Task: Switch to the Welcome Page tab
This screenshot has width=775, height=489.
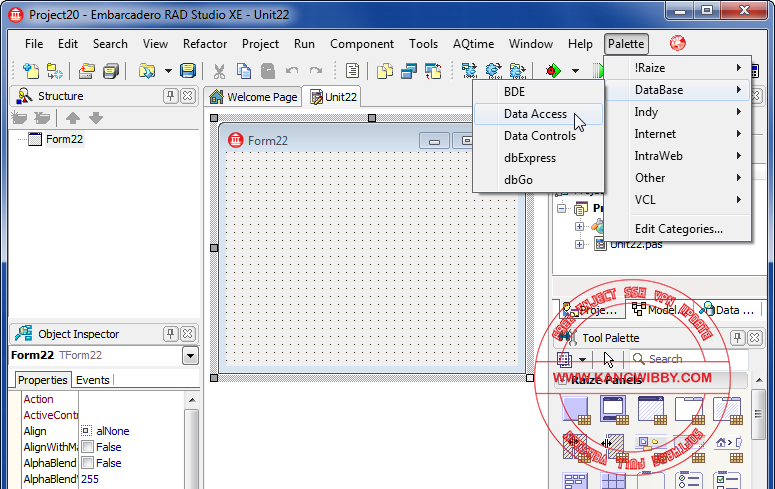Action: pos(253,97)
